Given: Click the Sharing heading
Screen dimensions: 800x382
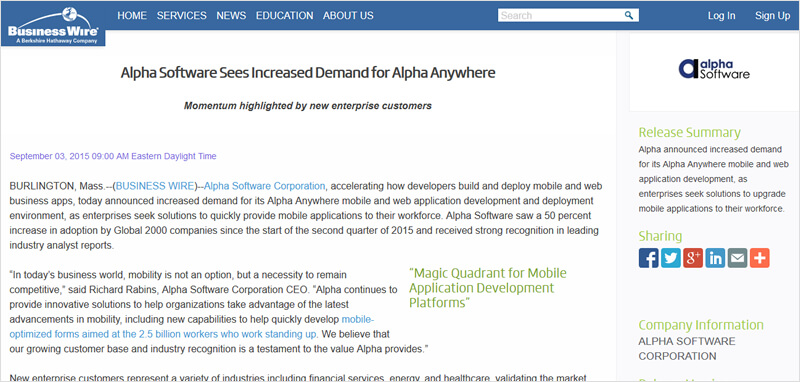Looking at the screenshot, I should coord(660,236).
